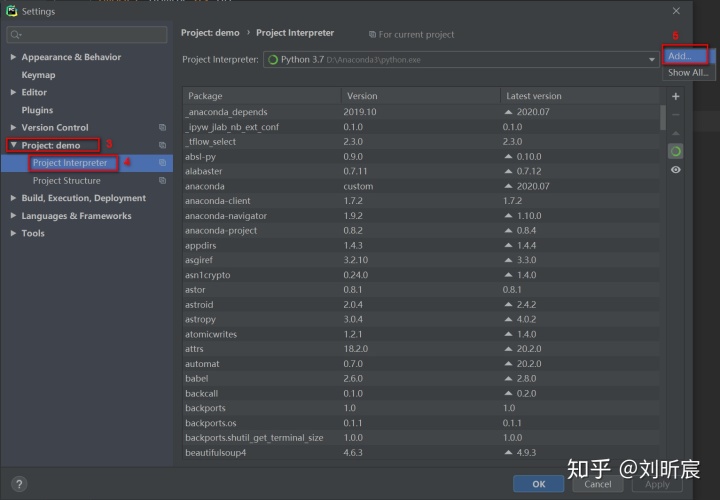Select the appdirs package row
The width and height of the screenshot is (720, 500).
(421, 245)
